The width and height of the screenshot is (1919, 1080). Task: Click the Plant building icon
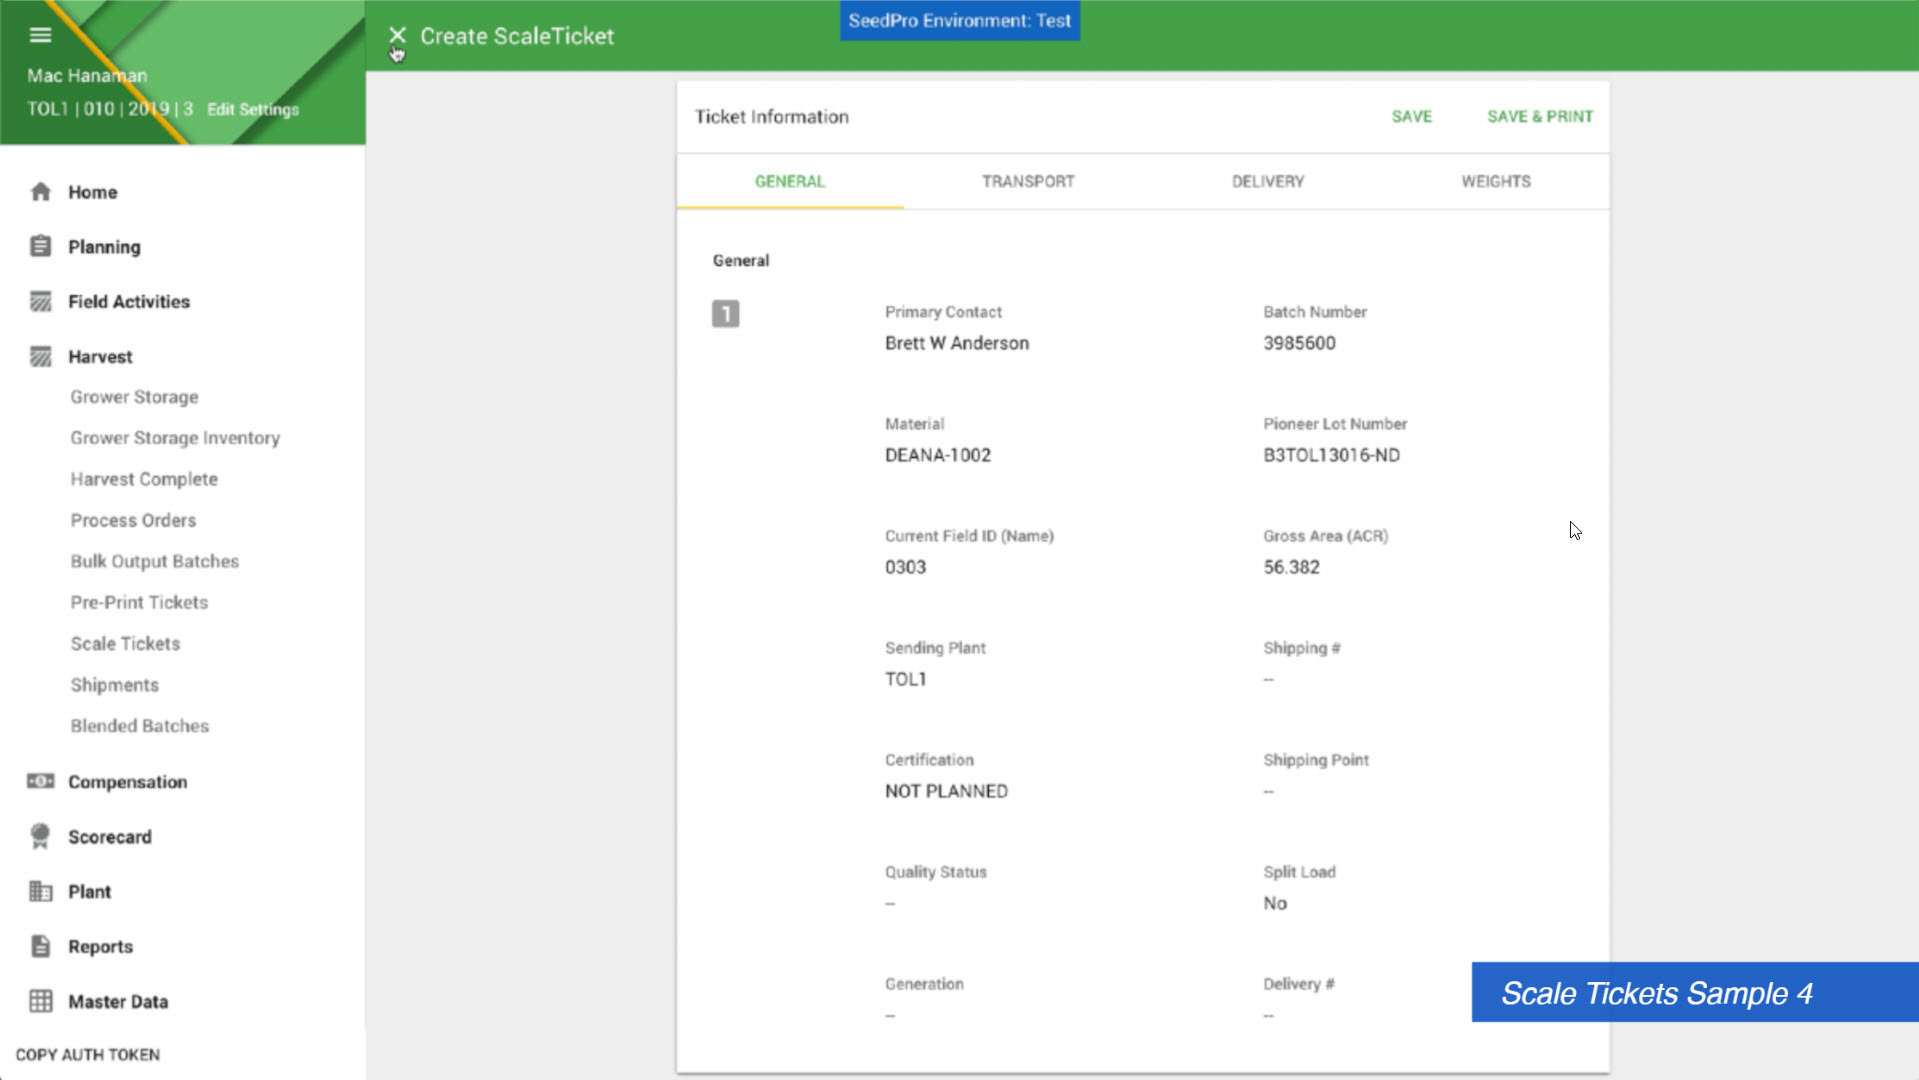(x=40, y=892)
